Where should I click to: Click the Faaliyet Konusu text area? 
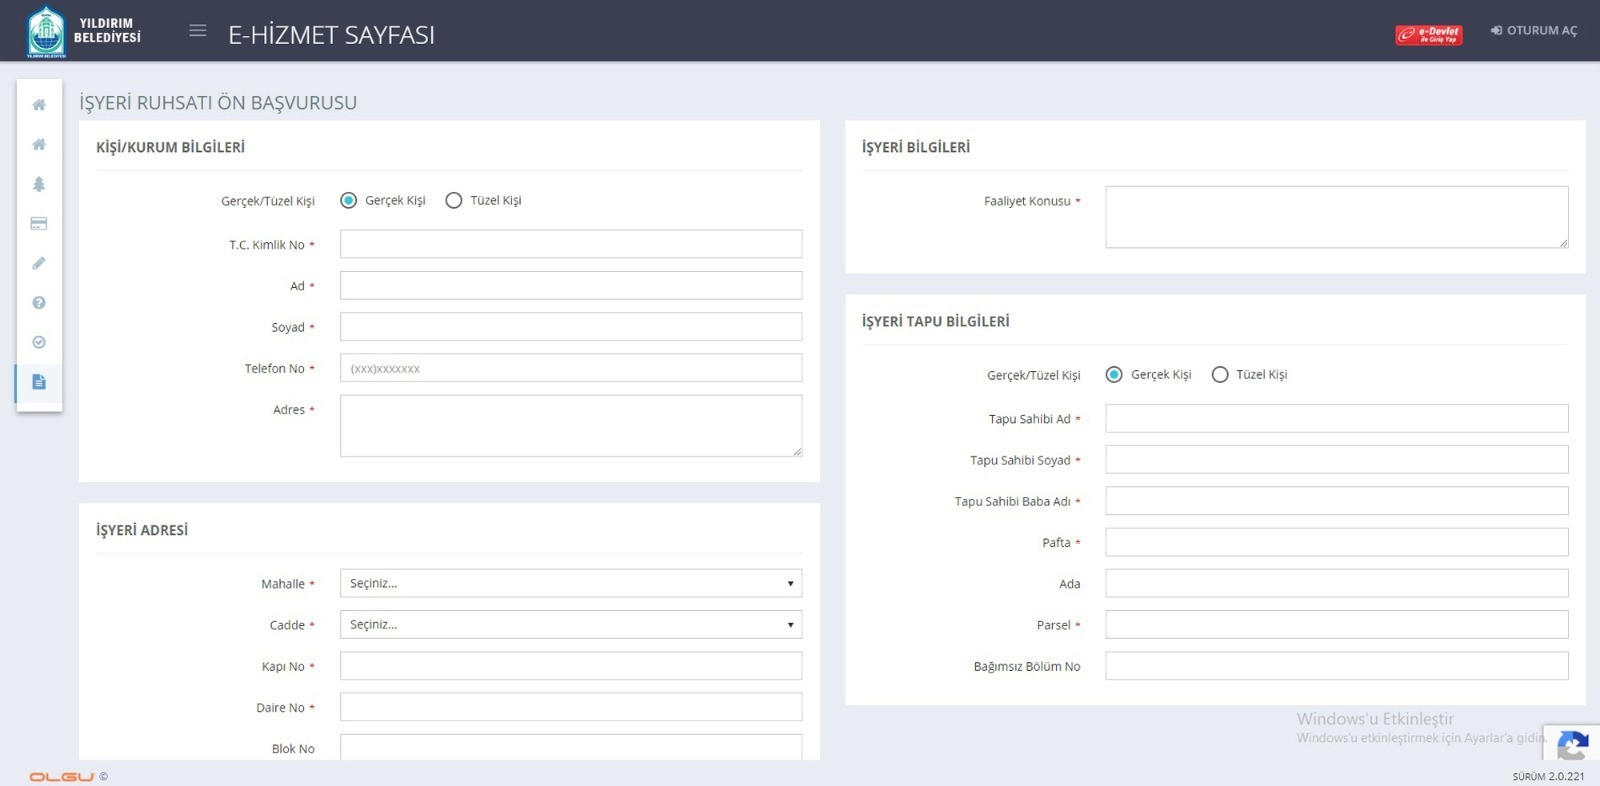[x=1337, y=217]
